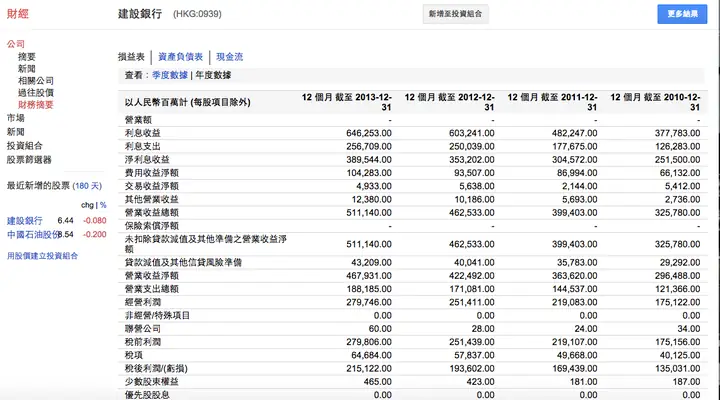The height and width of the screenshot is (400, 720).
Task: Click the 財經 logo heading
Action: click(x=18, y=14)
